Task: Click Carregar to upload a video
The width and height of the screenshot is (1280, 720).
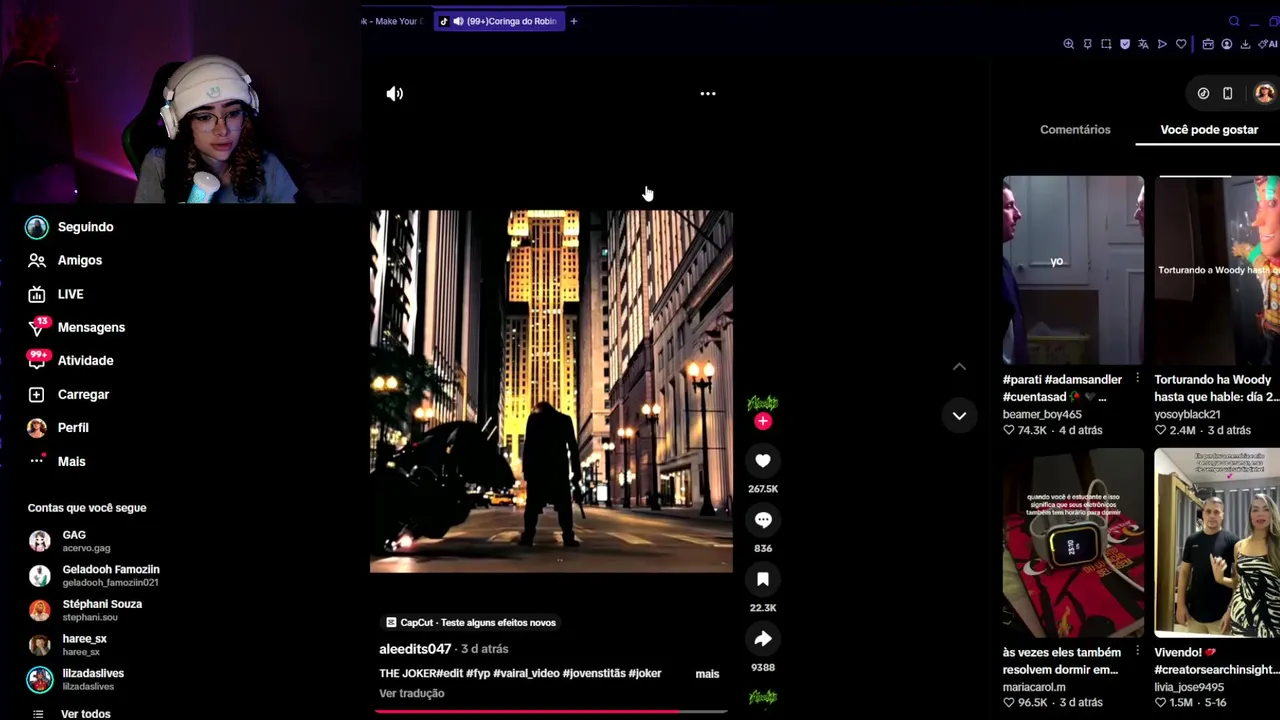Action: (x=68, y=394)
